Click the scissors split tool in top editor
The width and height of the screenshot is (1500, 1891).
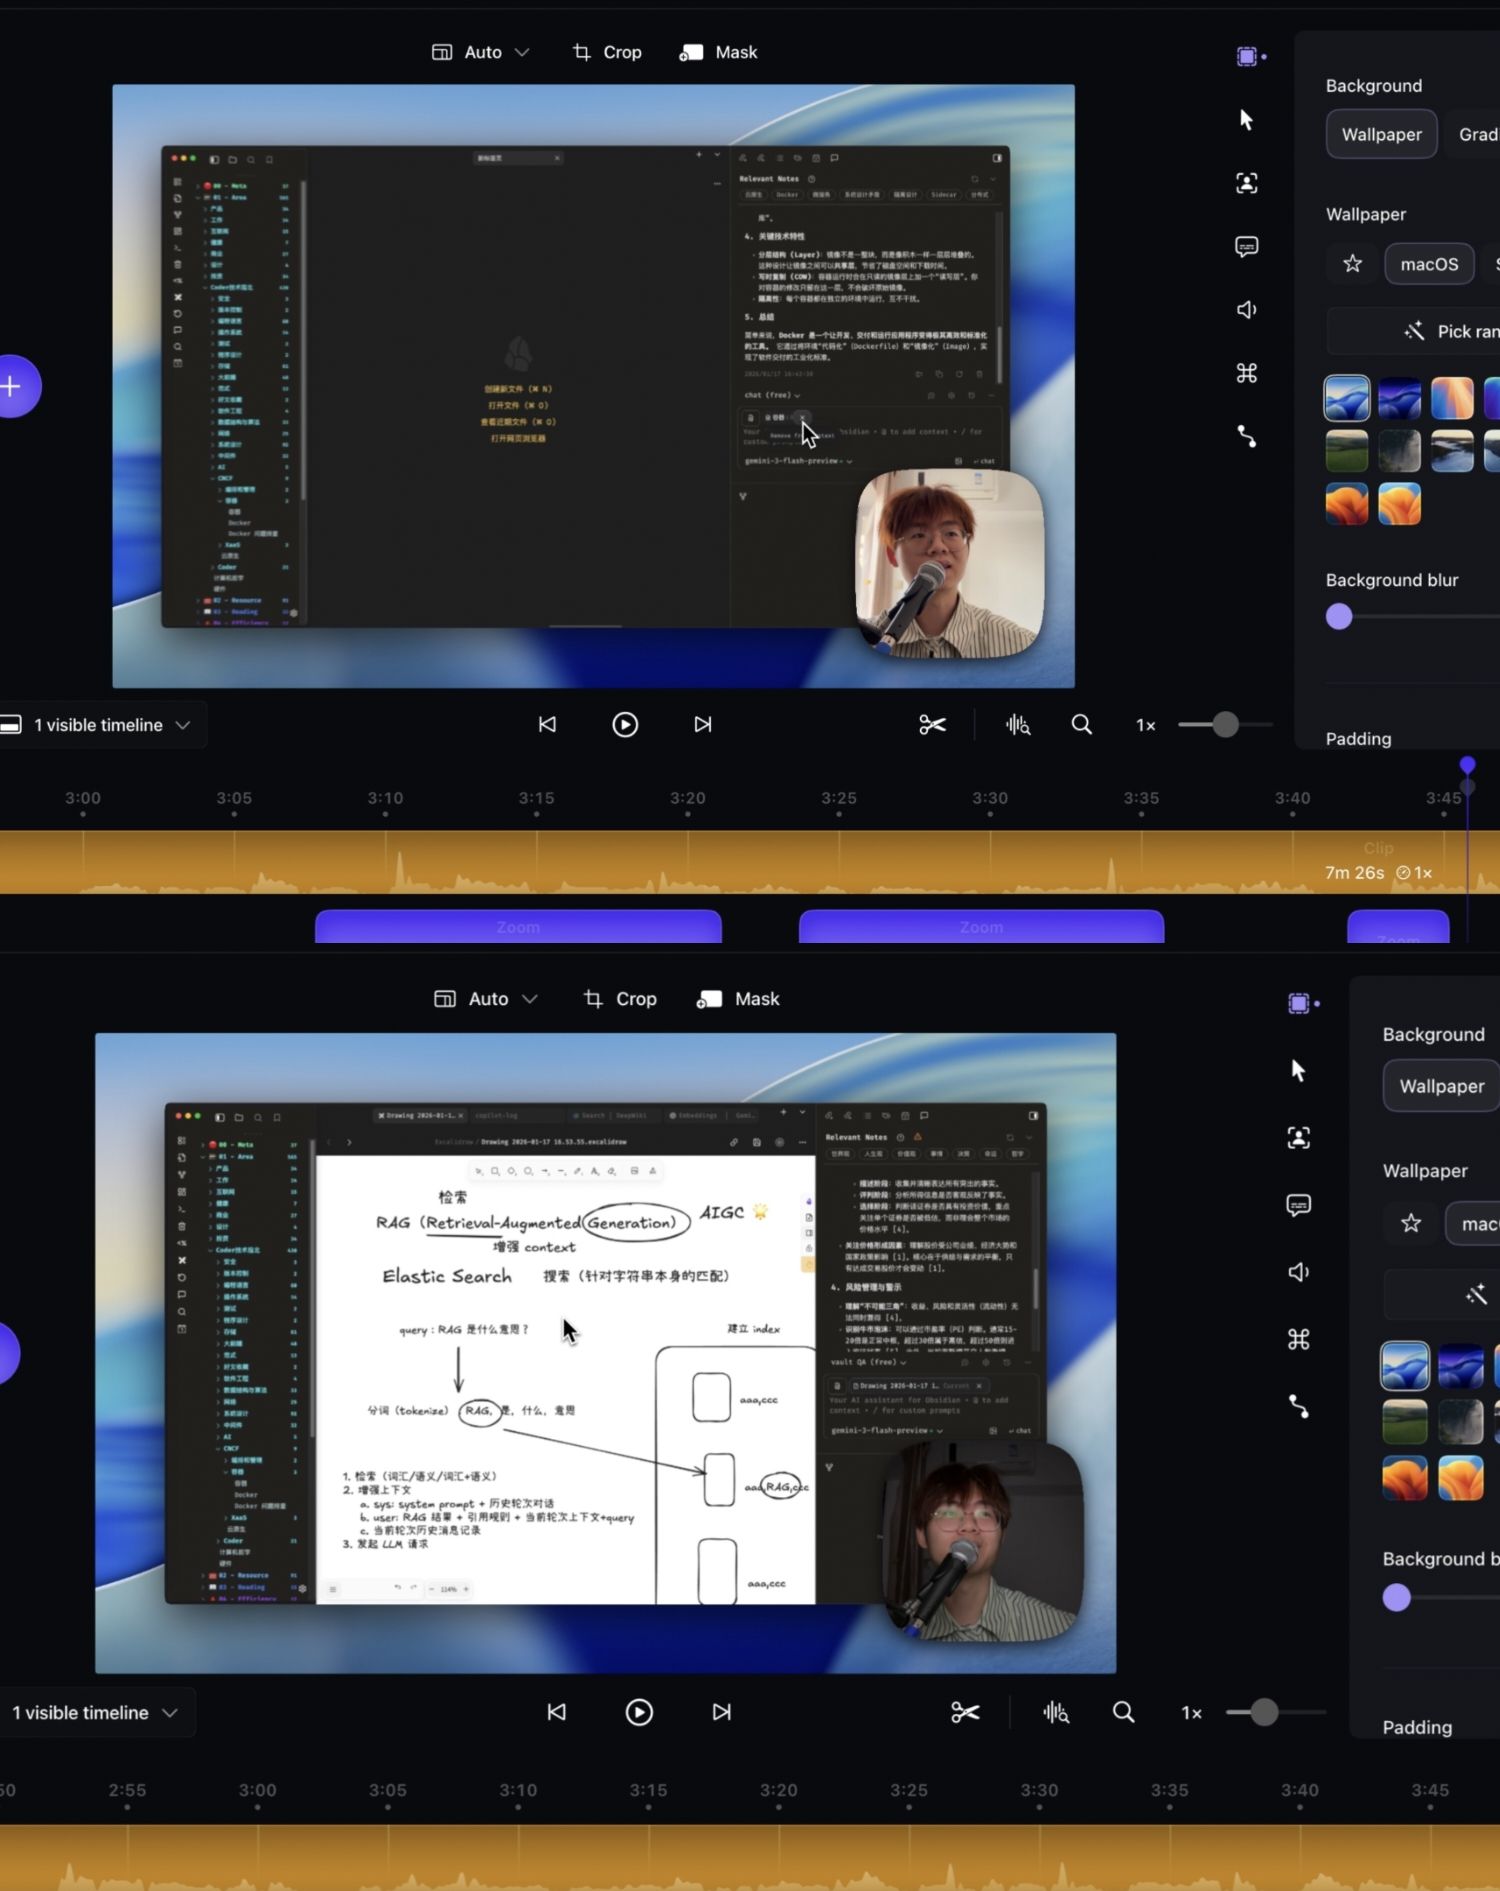tap(932, 725)
